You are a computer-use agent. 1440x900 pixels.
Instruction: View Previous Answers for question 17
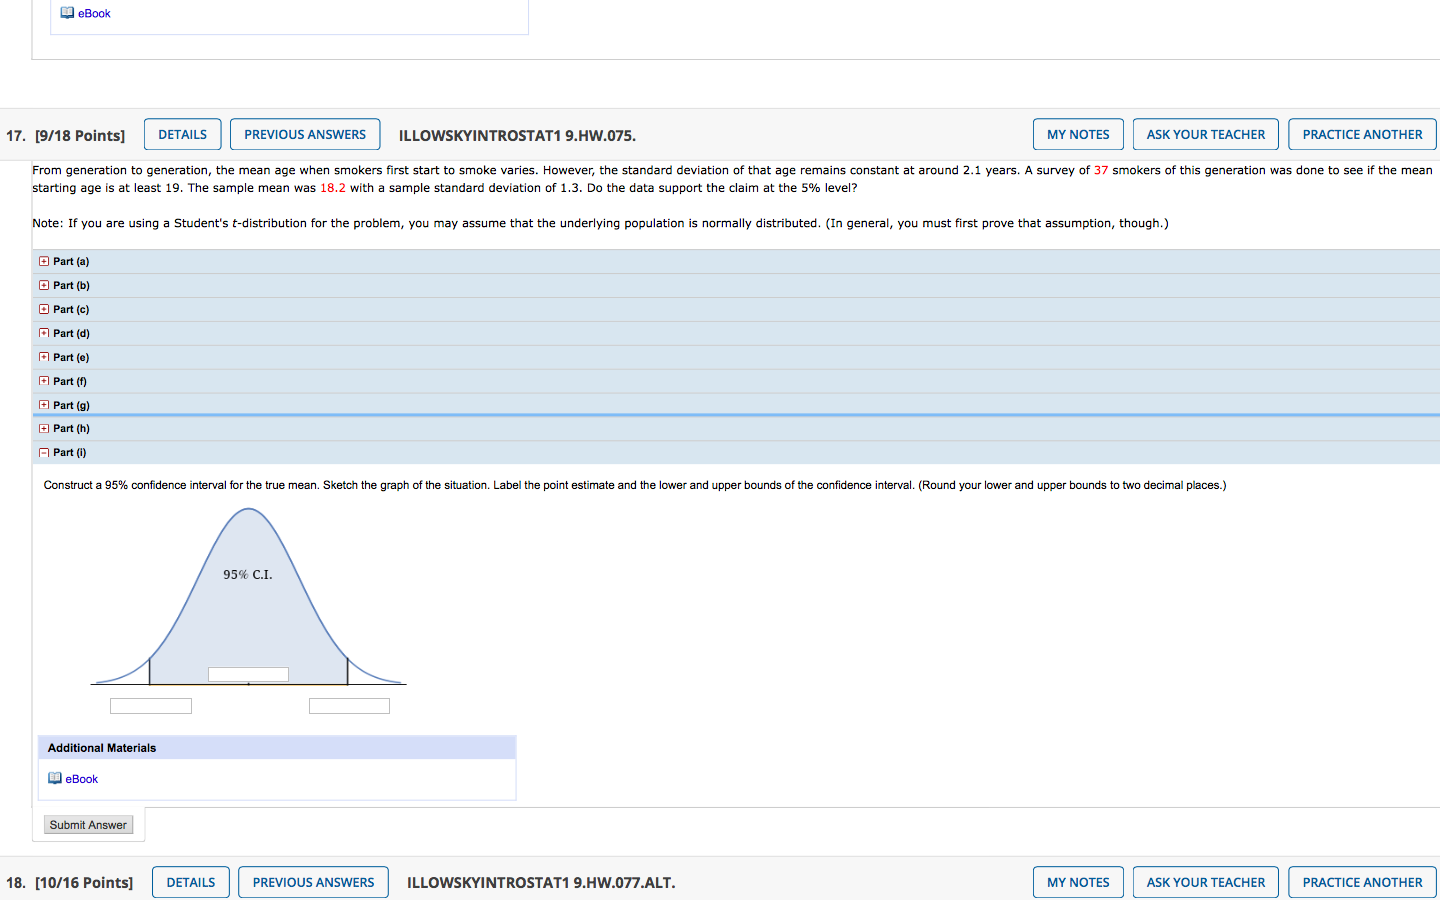click(x=305, y=134)
